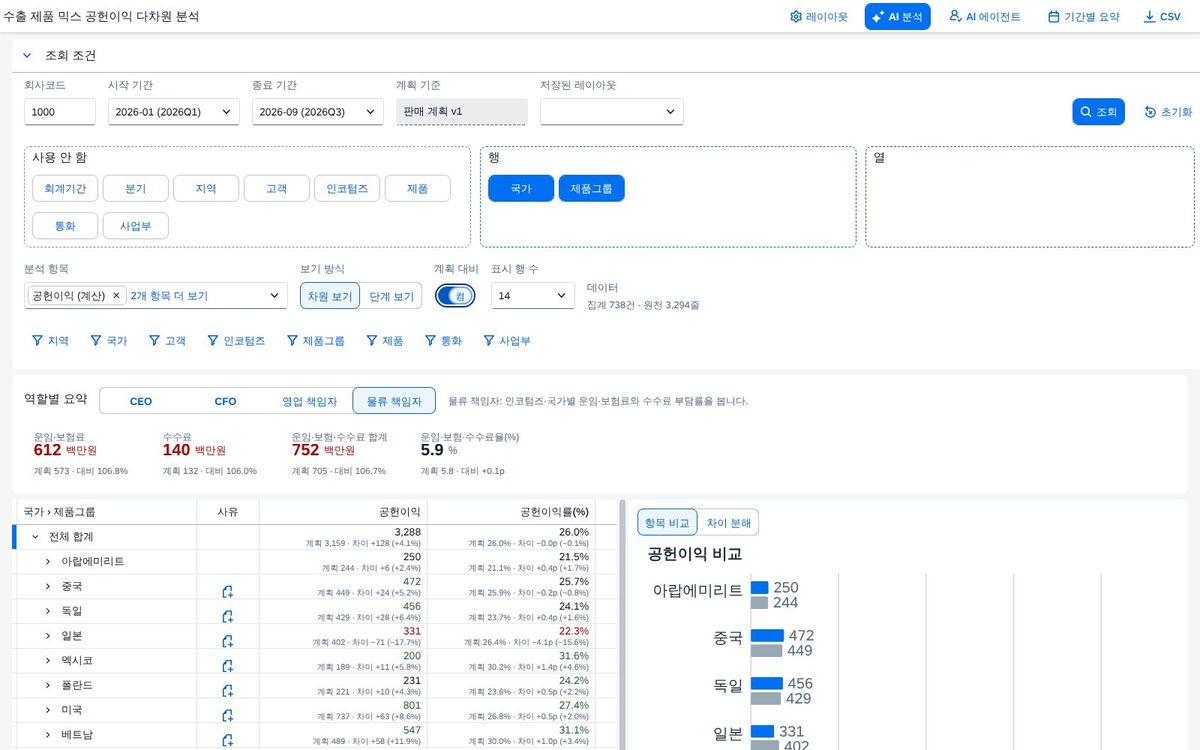Select the 인코텀즈 dimension chip in 사용 안 함
The height and width of the screenshot is (750, 1200).
point(347,188)
